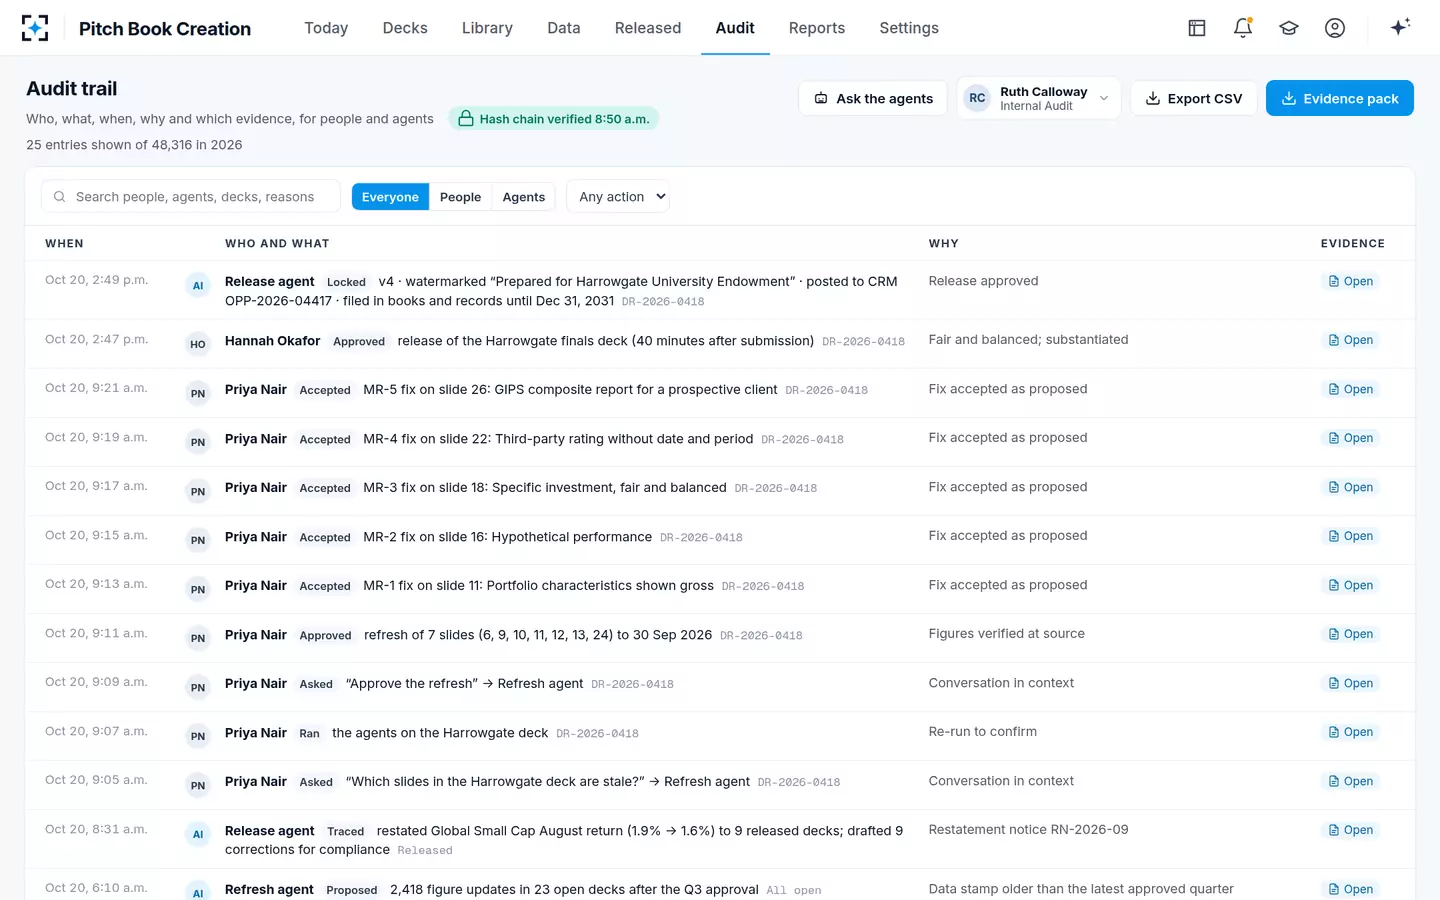Click the Pitch Book Creation logo icon
The image size is (1440, 900).
coord(35,28)
